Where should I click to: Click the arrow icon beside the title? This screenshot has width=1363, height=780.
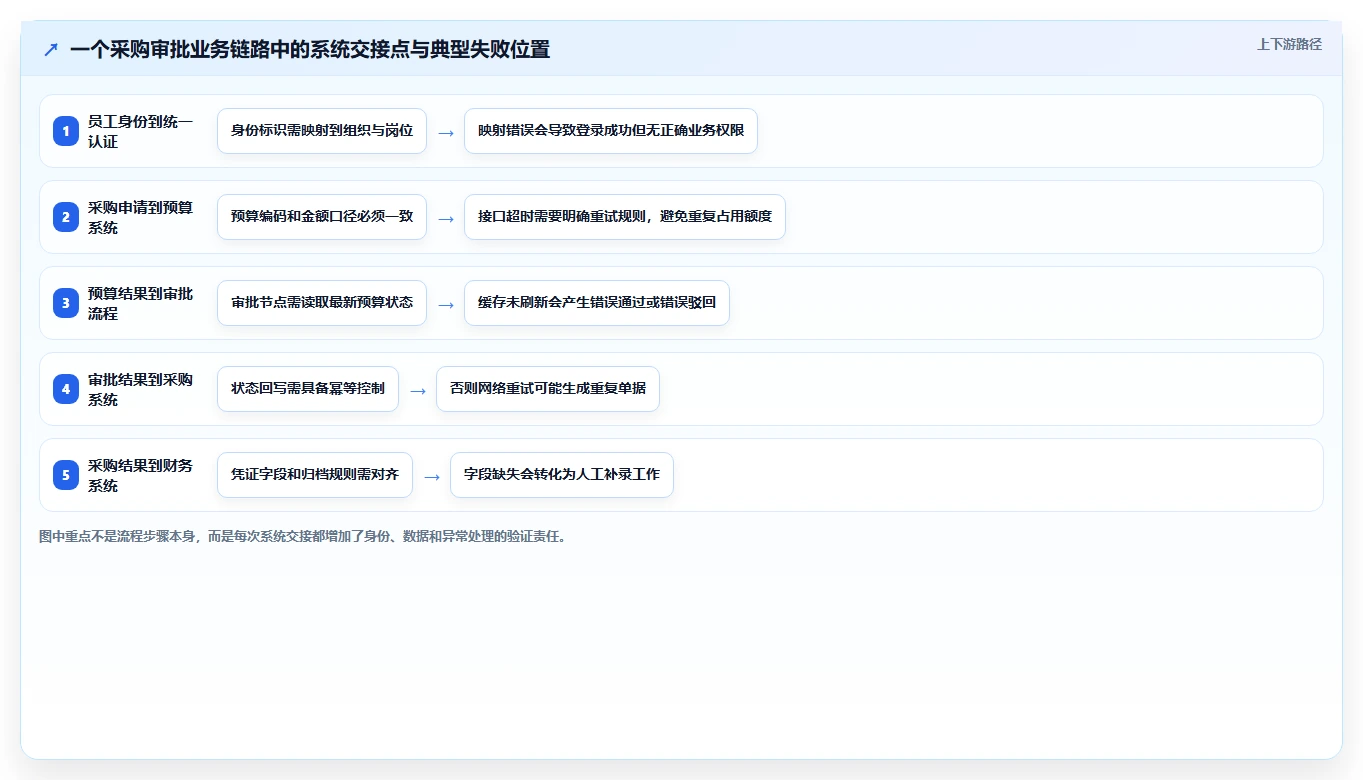pos(51,49)
